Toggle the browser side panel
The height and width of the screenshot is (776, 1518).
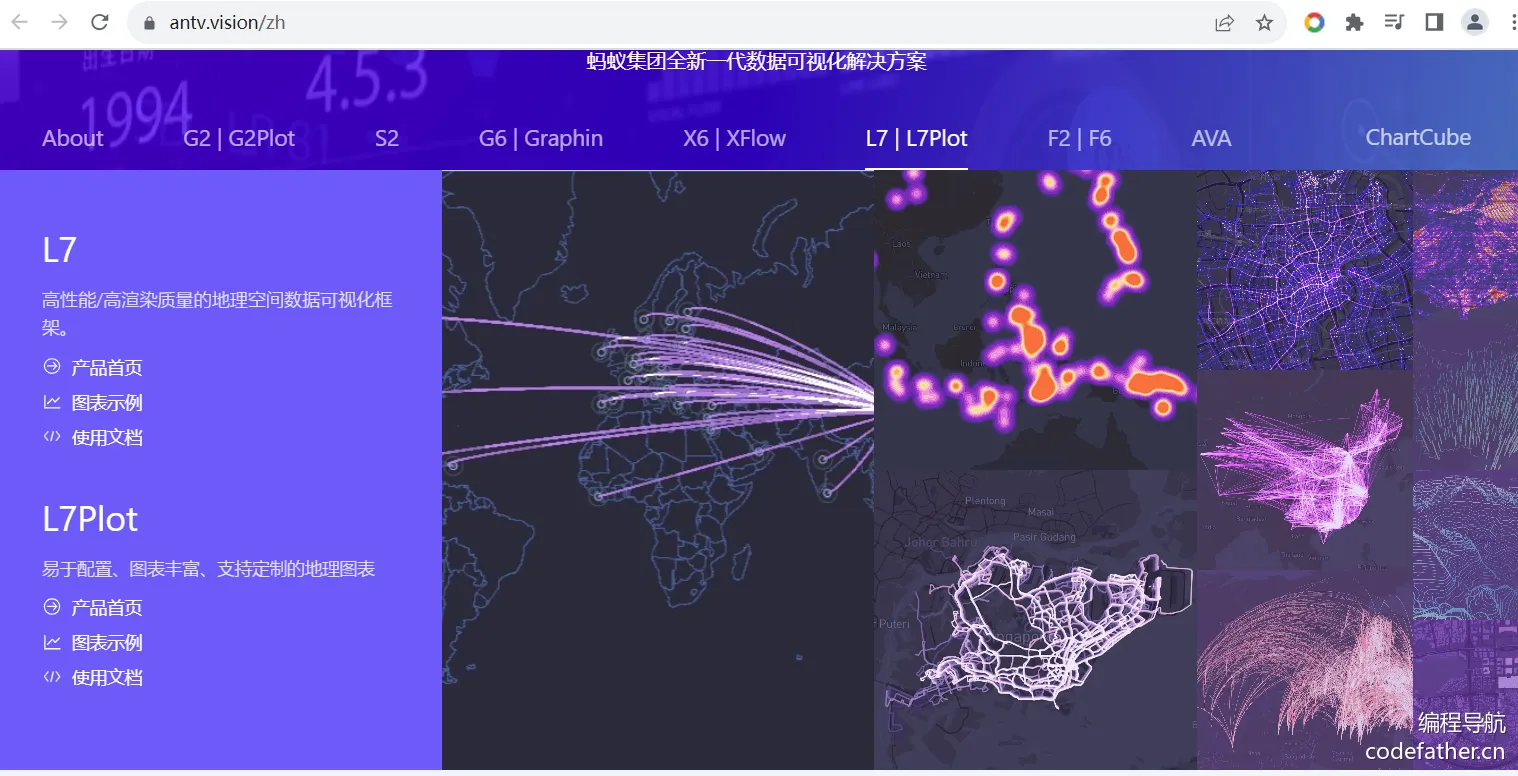click(1434, 22)
